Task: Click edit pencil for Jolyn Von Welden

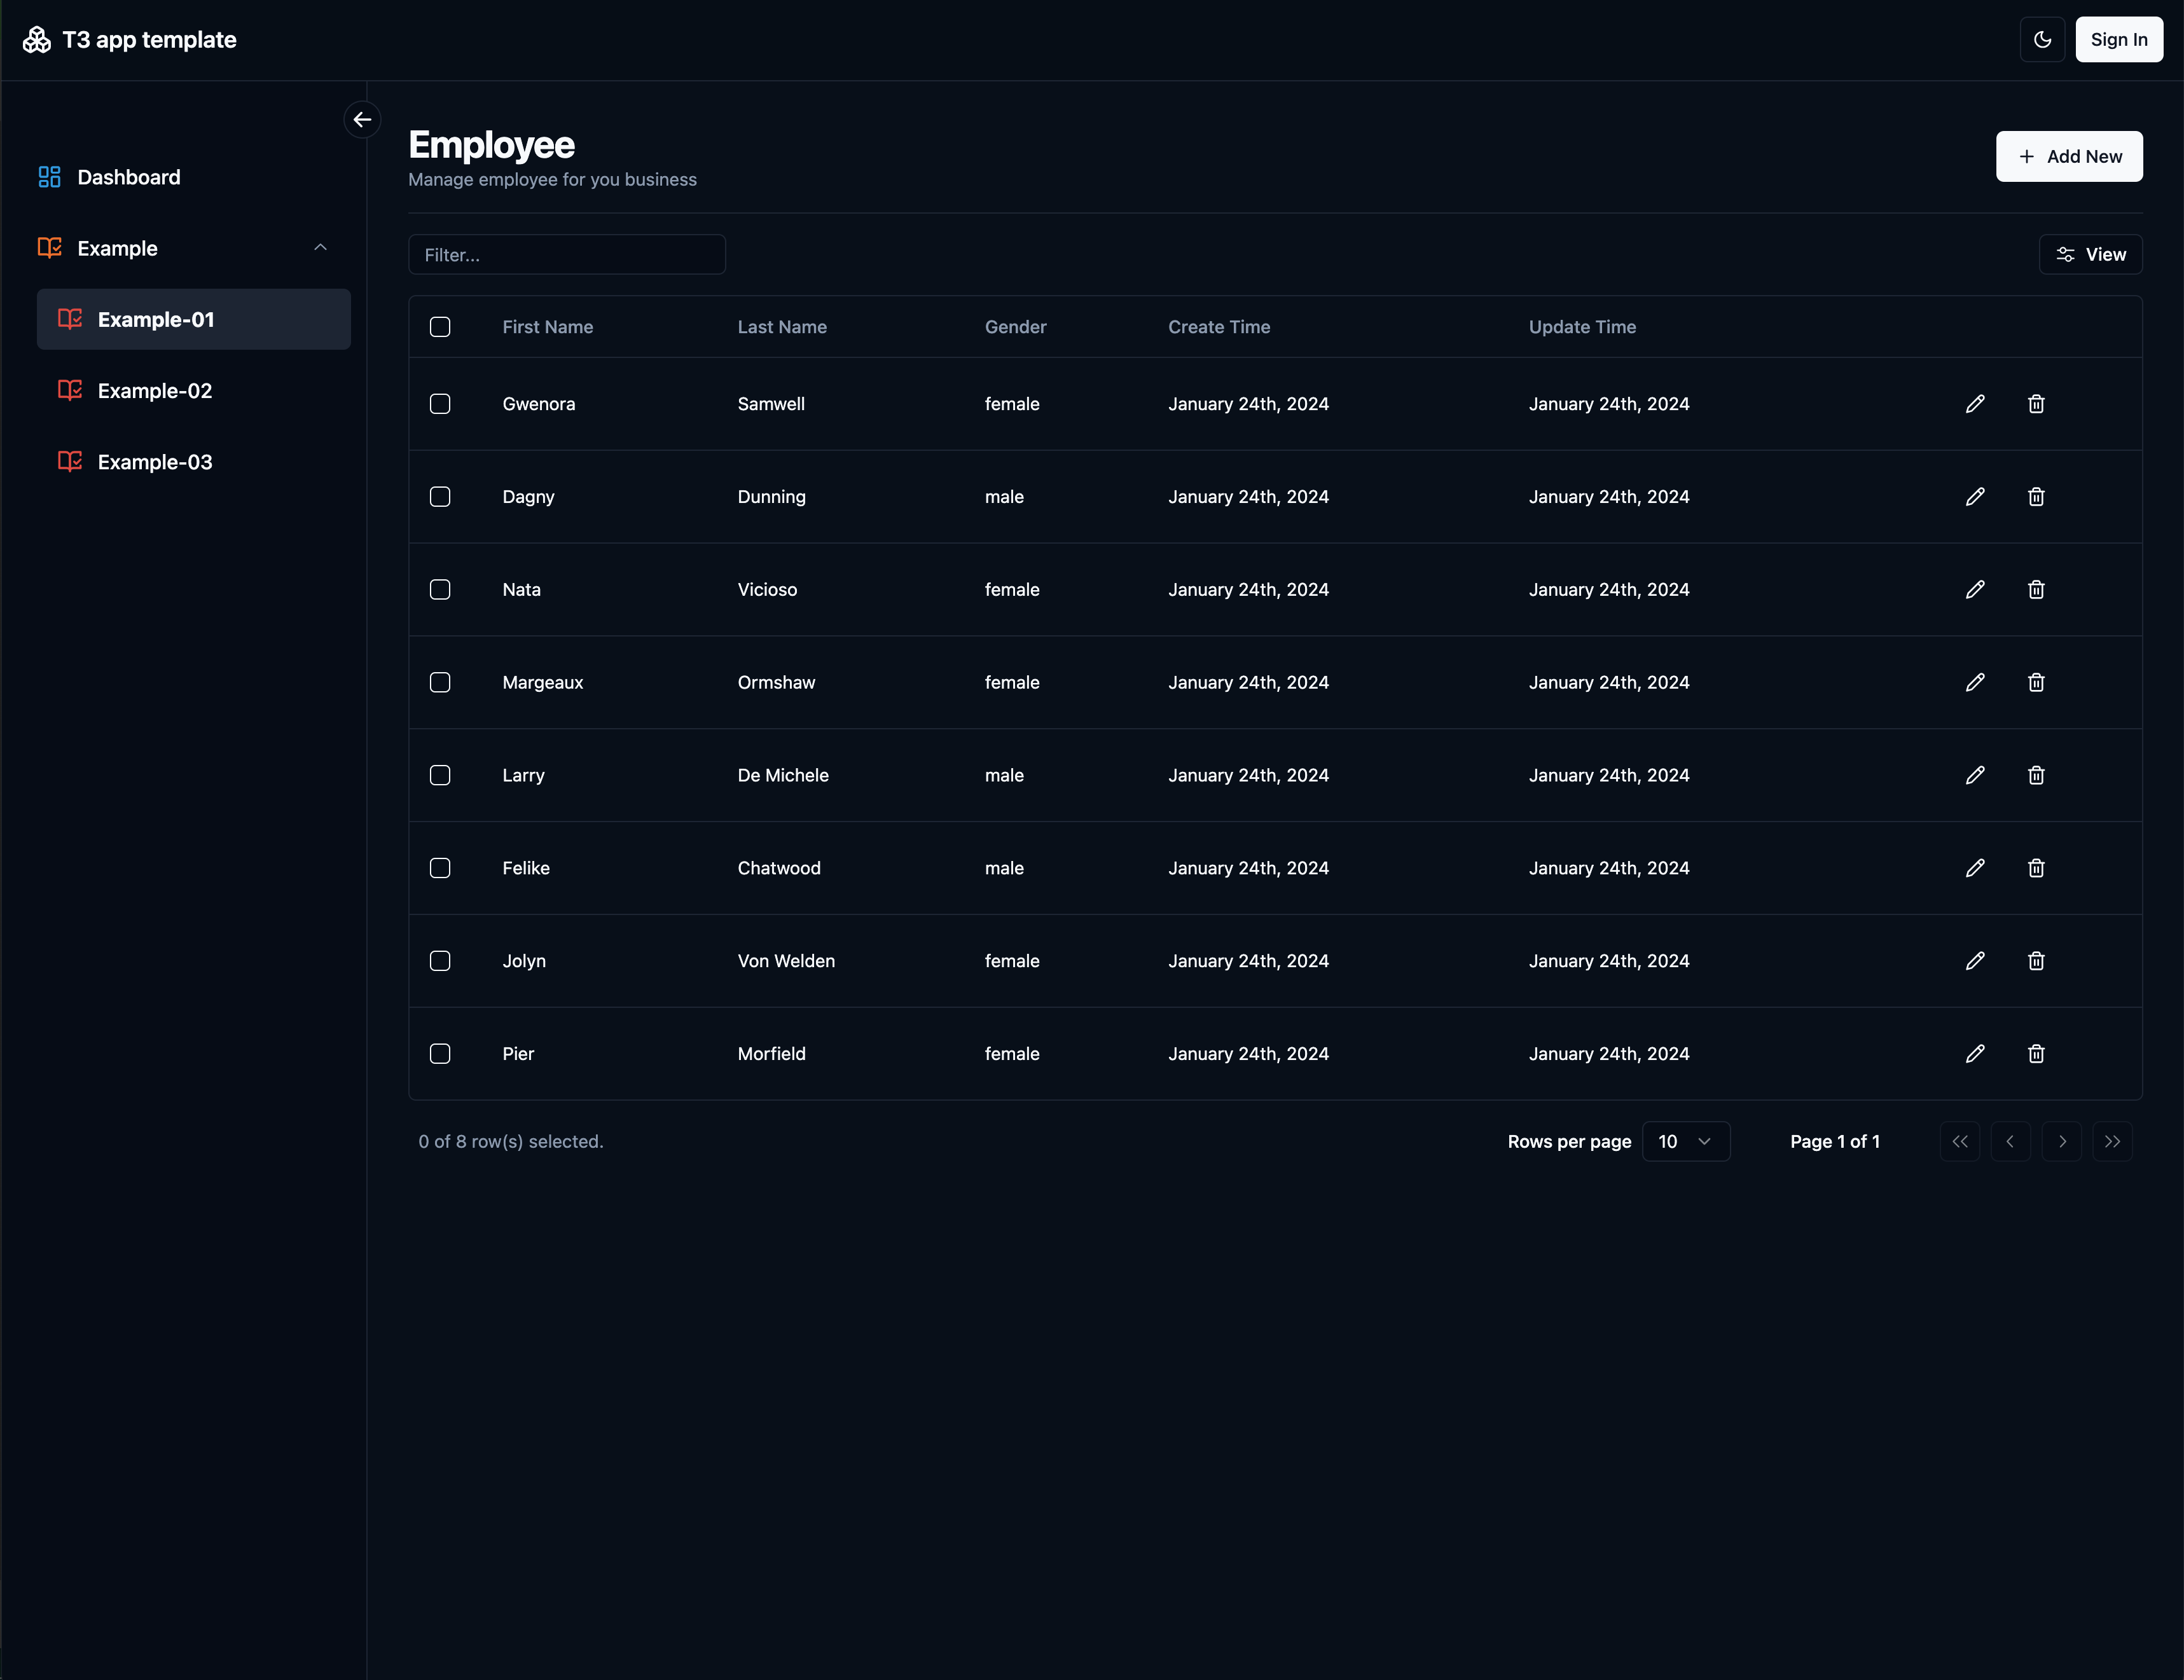Action: pyautogui.click(x=1975, y=961)
